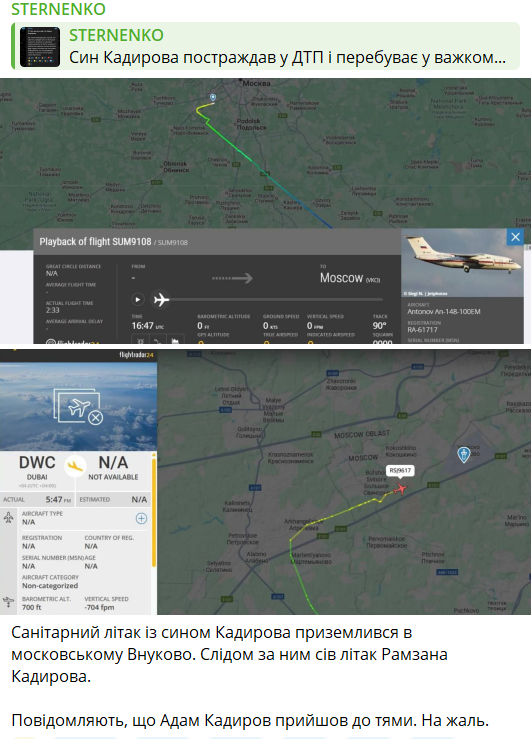The image size is (531, 739).
Task: Select the DWC Dubai origin airport
Action: [37, 468]
